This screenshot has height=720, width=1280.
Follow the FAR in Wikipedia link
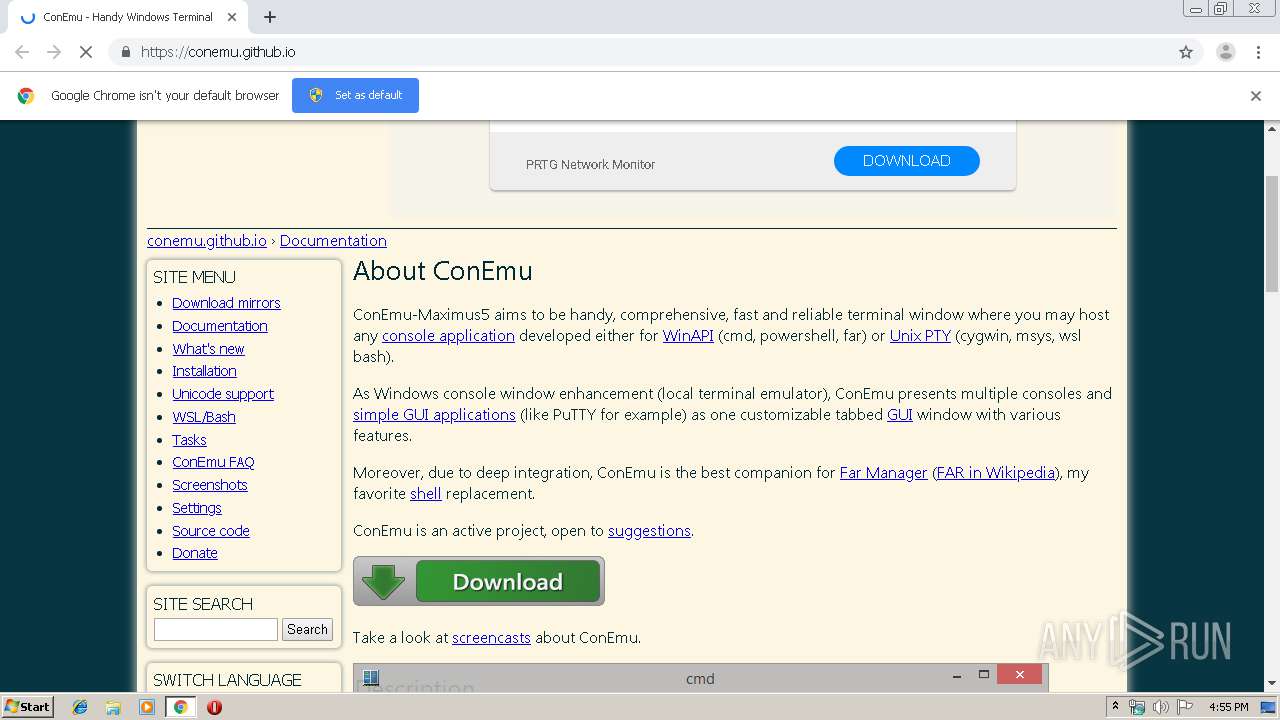click(x=996, y=473)
